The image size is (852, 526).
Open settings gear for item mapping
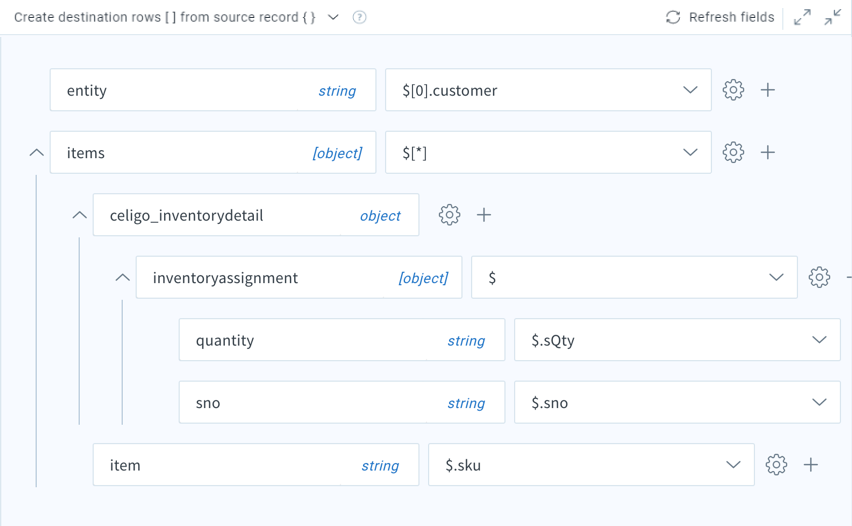click(x=776, y=465)
